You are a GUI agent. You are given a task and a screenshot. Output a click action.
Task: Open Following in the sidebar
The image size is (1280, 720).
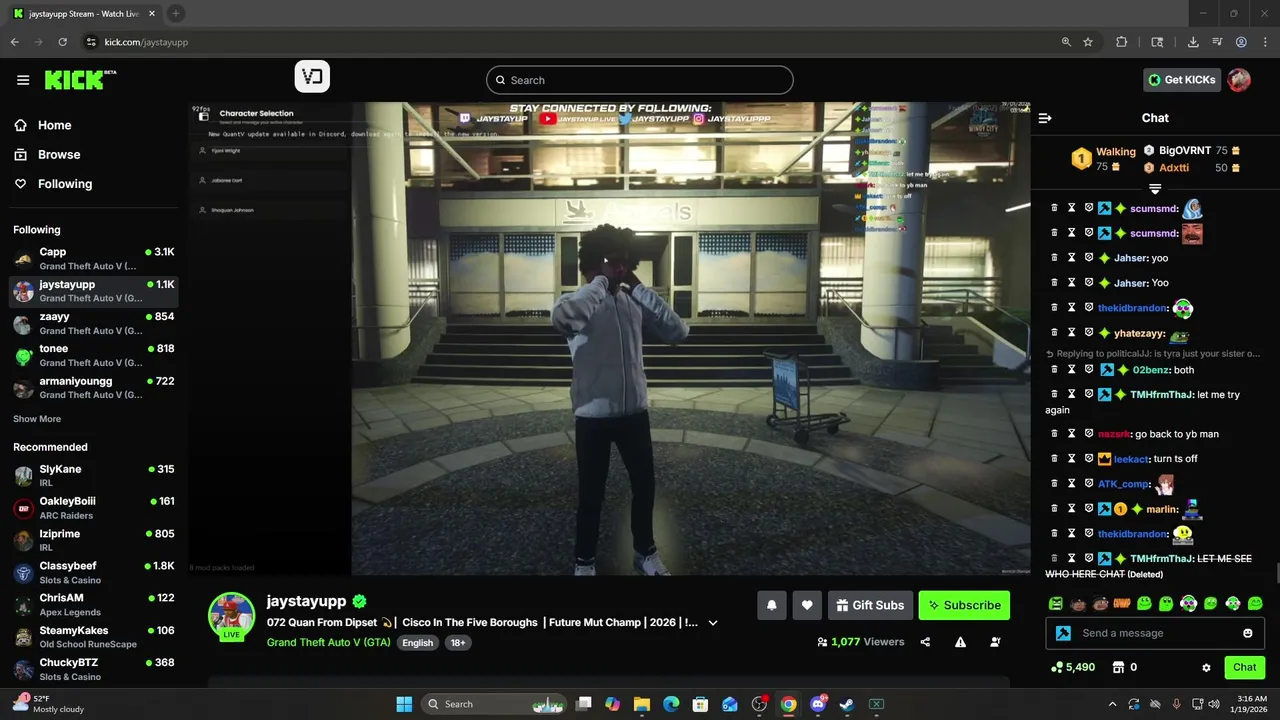(x=53, y=184)
